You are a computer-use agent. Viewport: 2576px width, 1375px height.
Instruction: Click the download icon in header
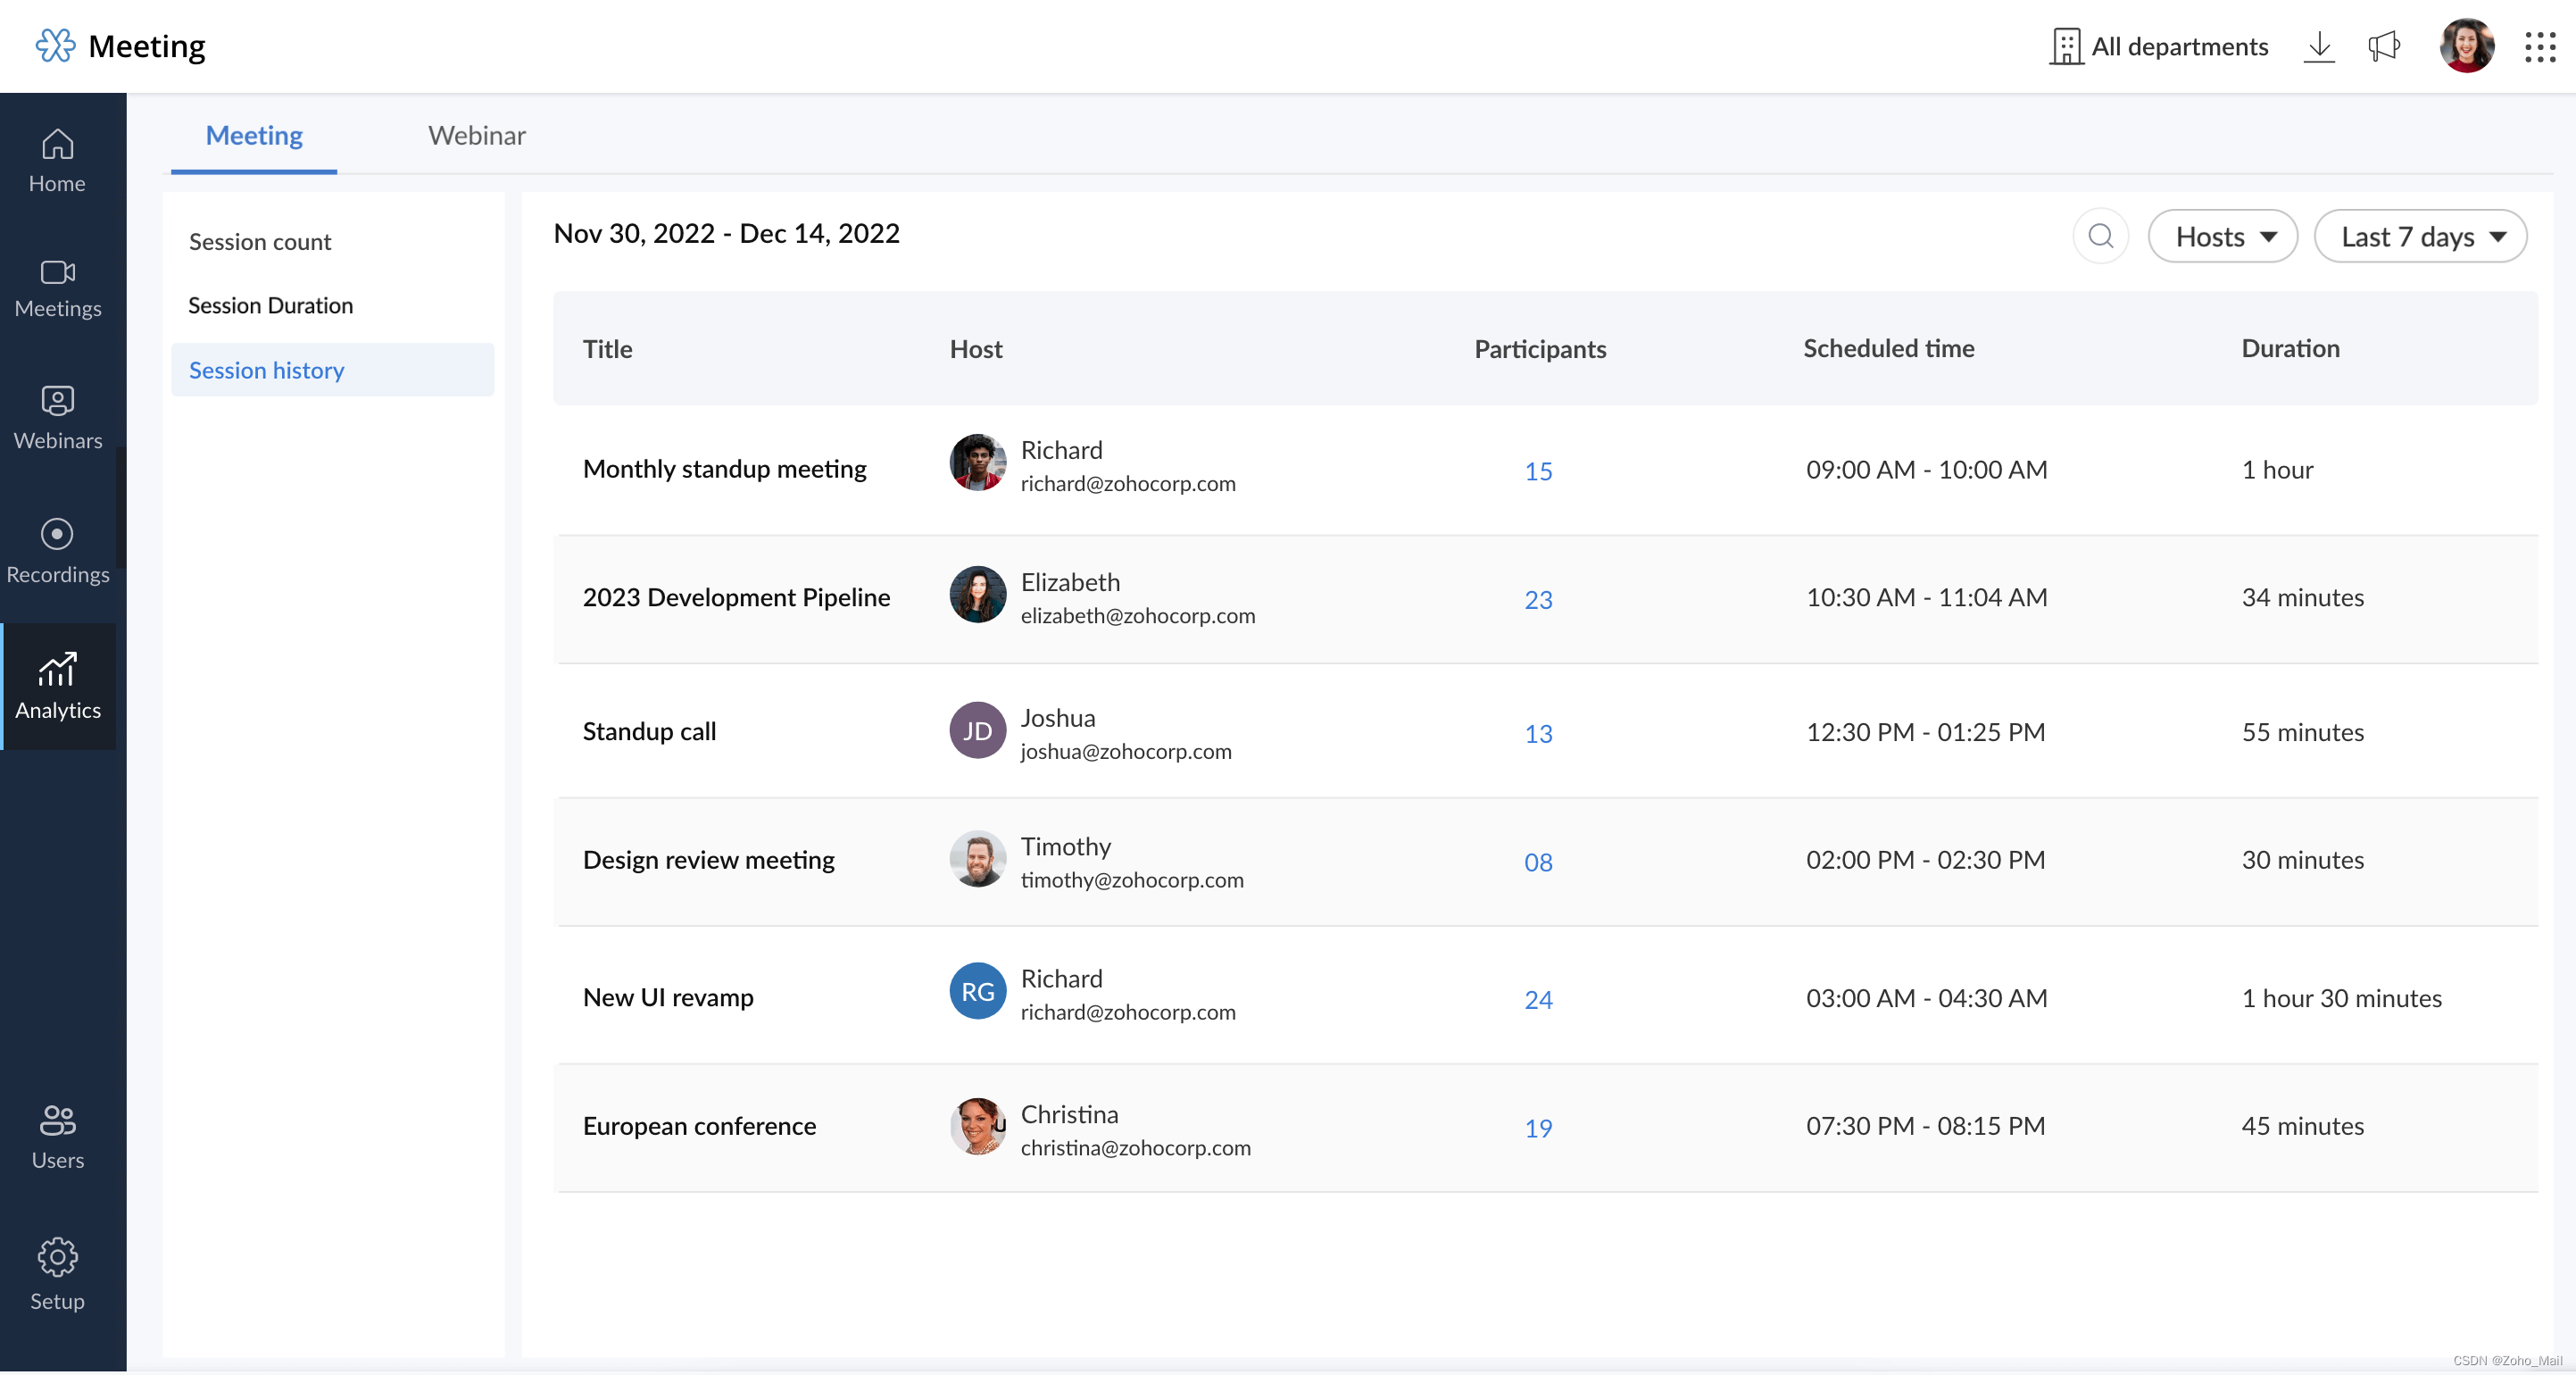click(x=2318, y=46)
